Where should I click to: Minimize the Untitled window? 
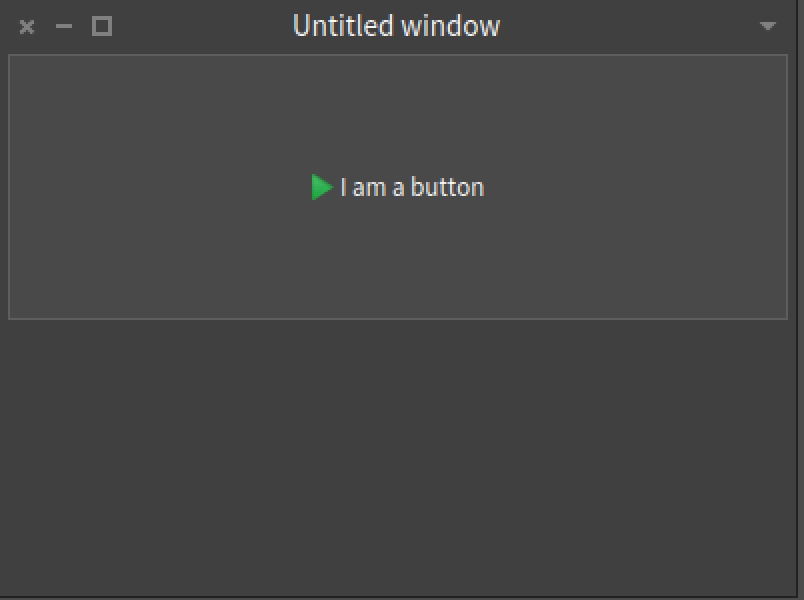[64, 27]
